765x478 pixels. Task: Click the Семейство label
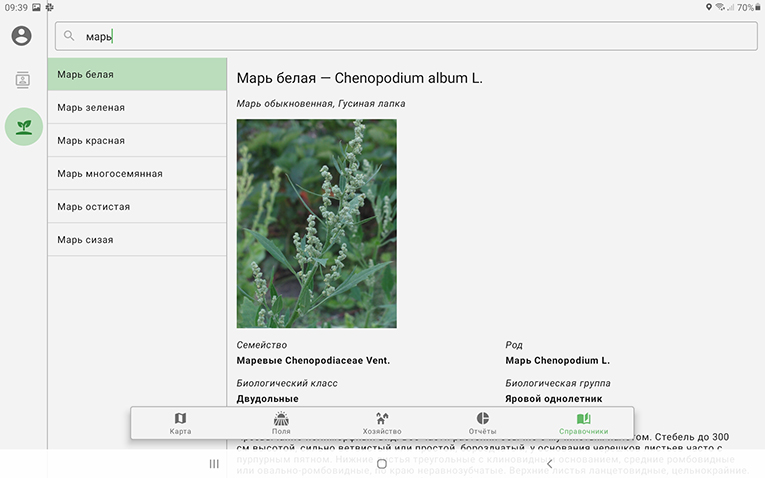coord(262,345)
